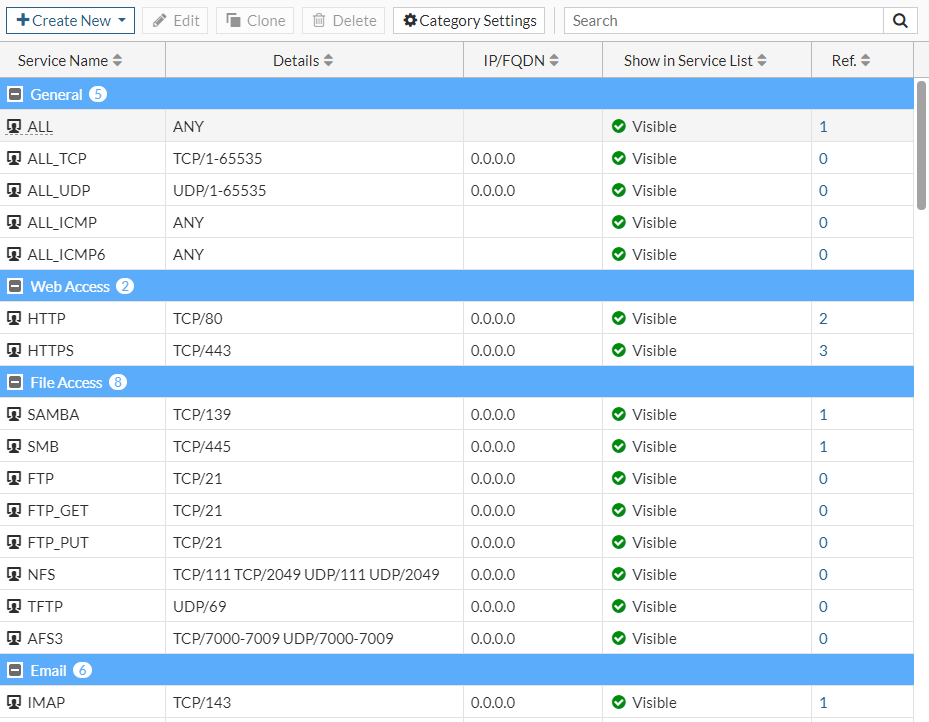Click the green Visible checkmark for HTTP

point(619,319)
